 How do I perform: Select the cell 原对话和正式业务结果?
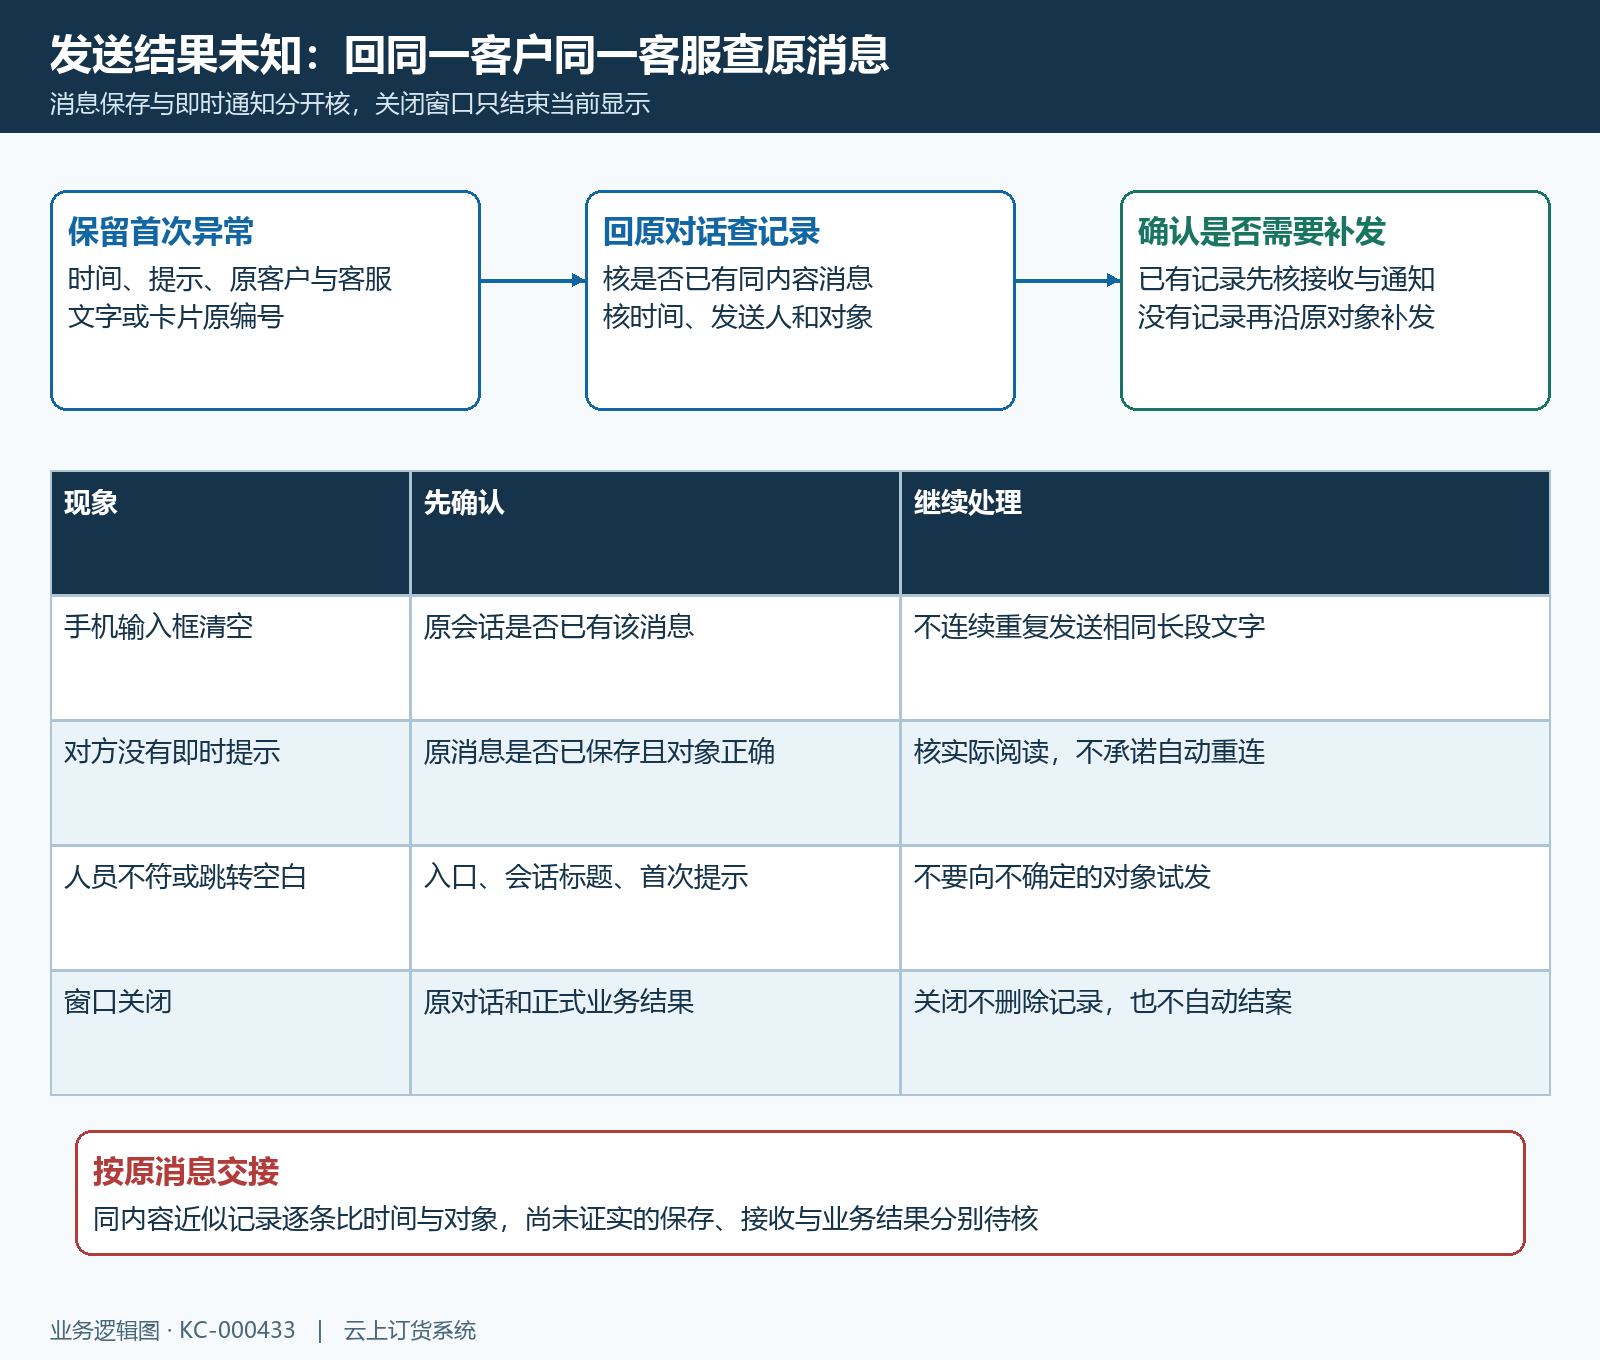pos(655,1033)
